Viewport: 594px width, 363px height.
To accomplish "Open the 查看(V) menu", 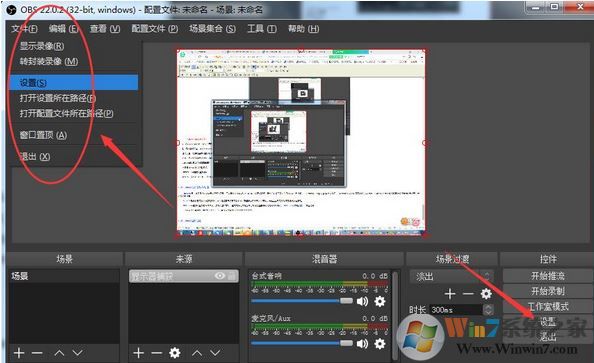I will [x=105, y=29].
